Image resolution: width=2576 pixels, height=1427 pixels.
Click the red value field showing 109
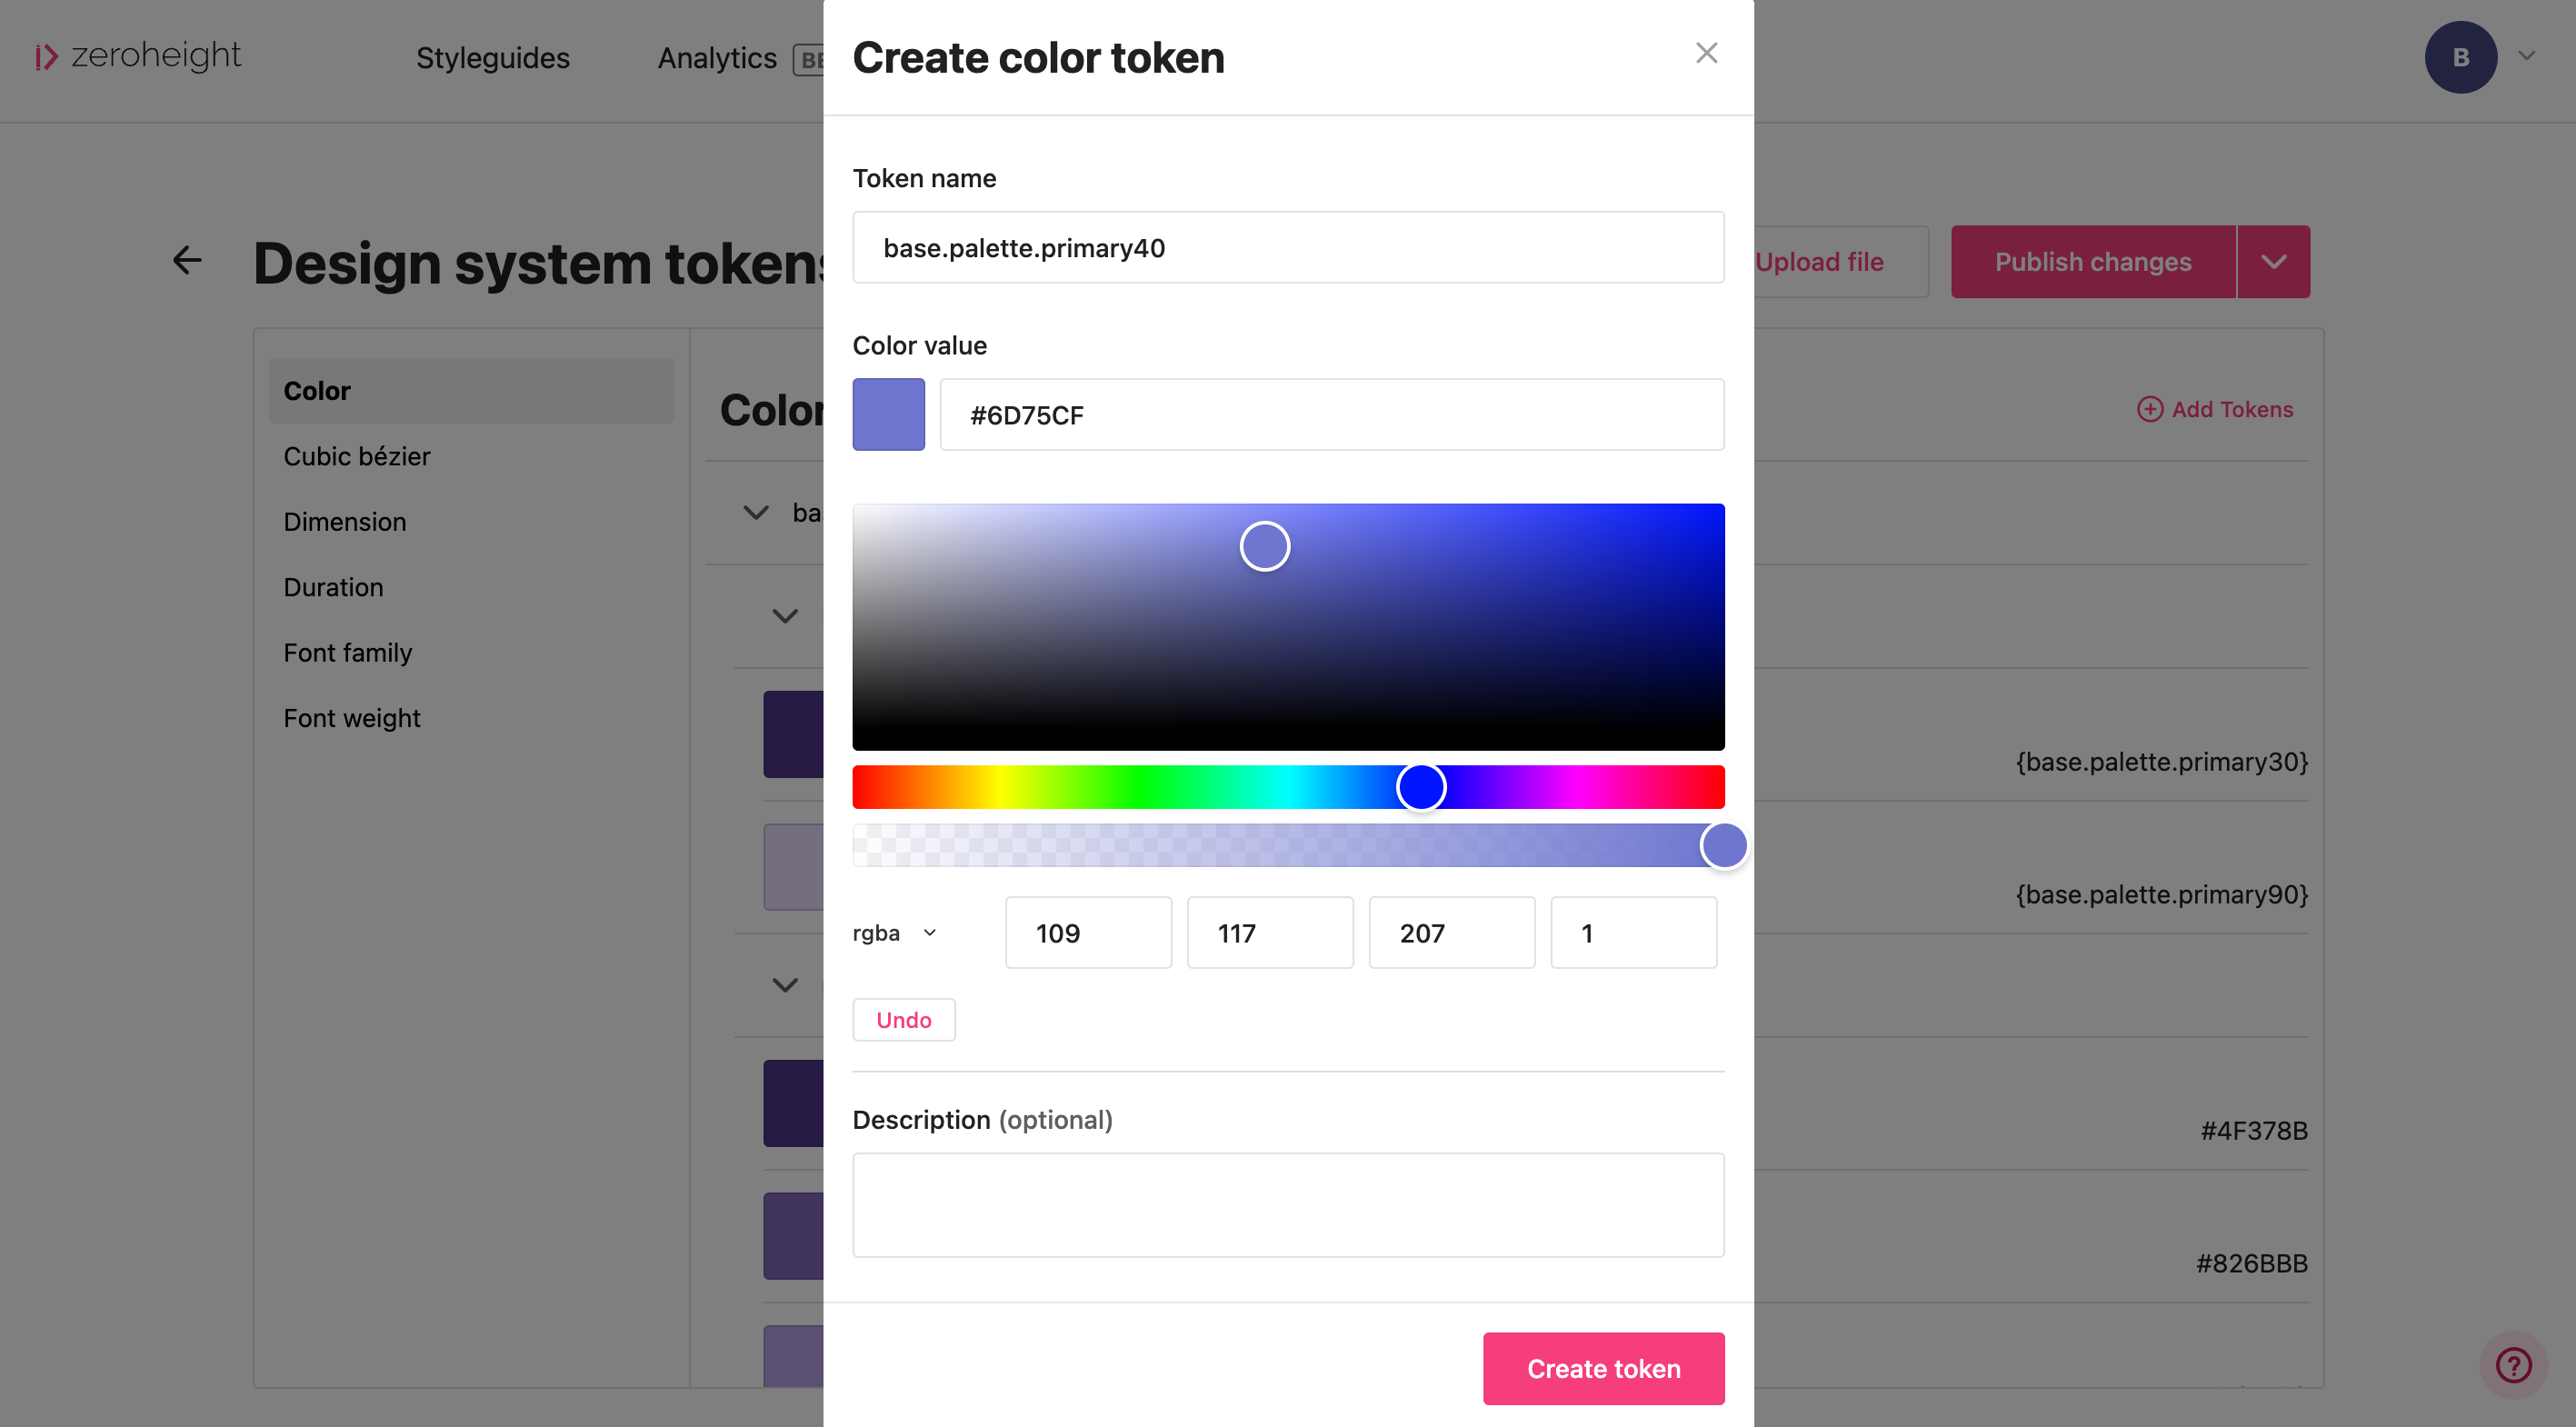[1088, 933]
